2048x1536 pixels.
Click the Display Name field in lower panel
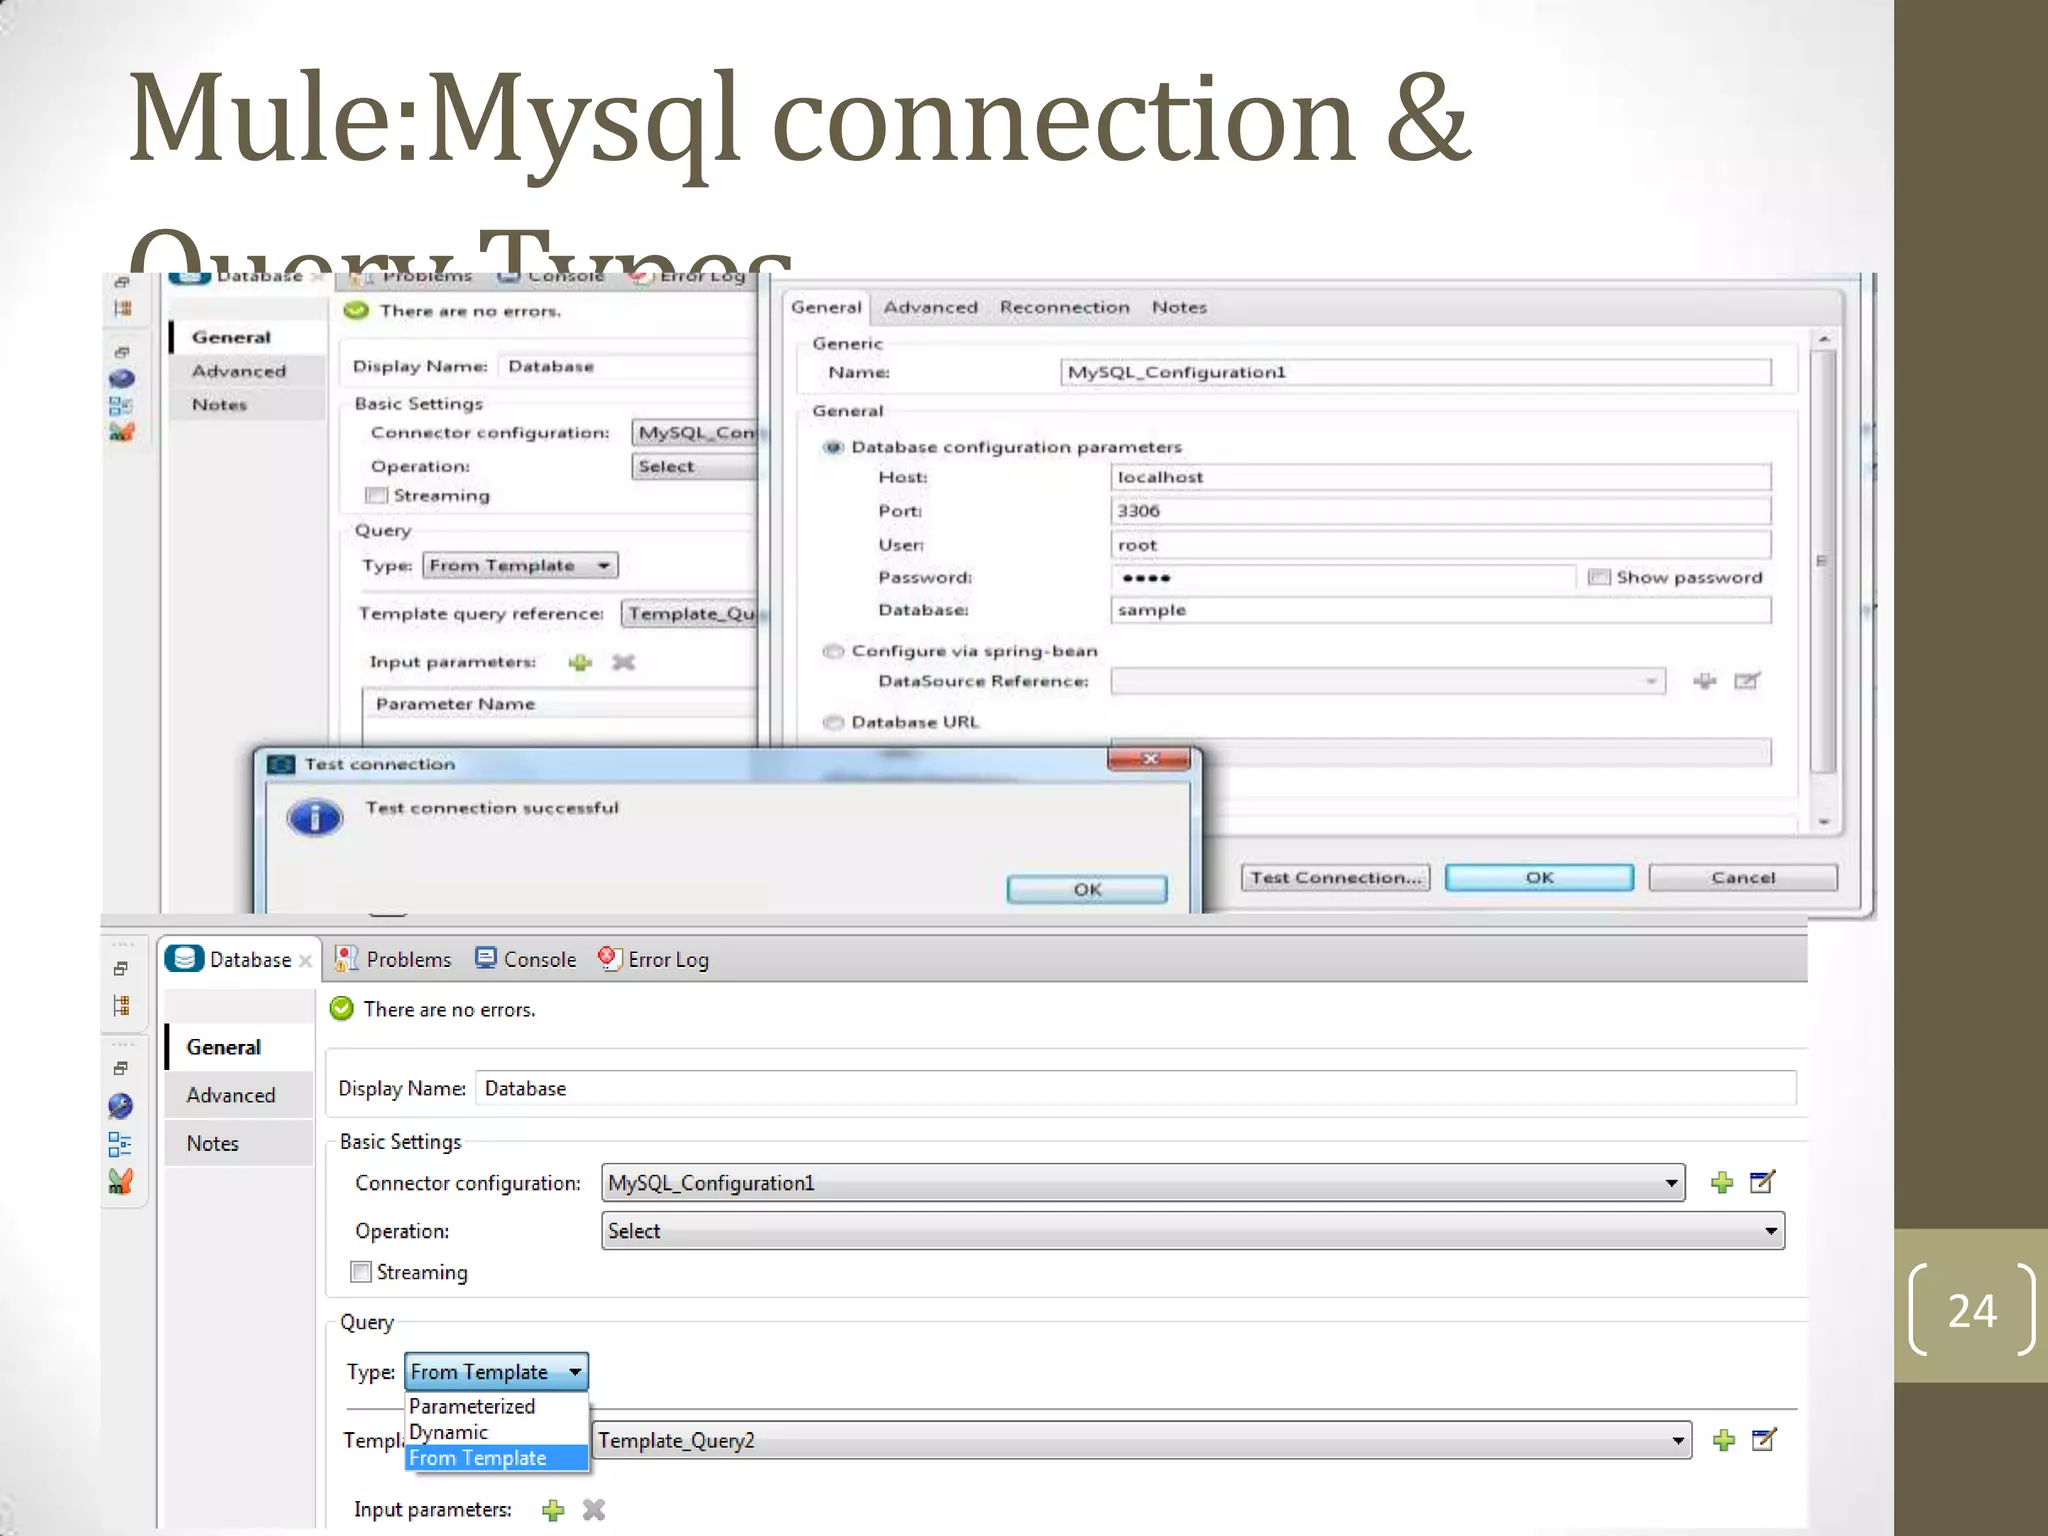point(1135,1088)
